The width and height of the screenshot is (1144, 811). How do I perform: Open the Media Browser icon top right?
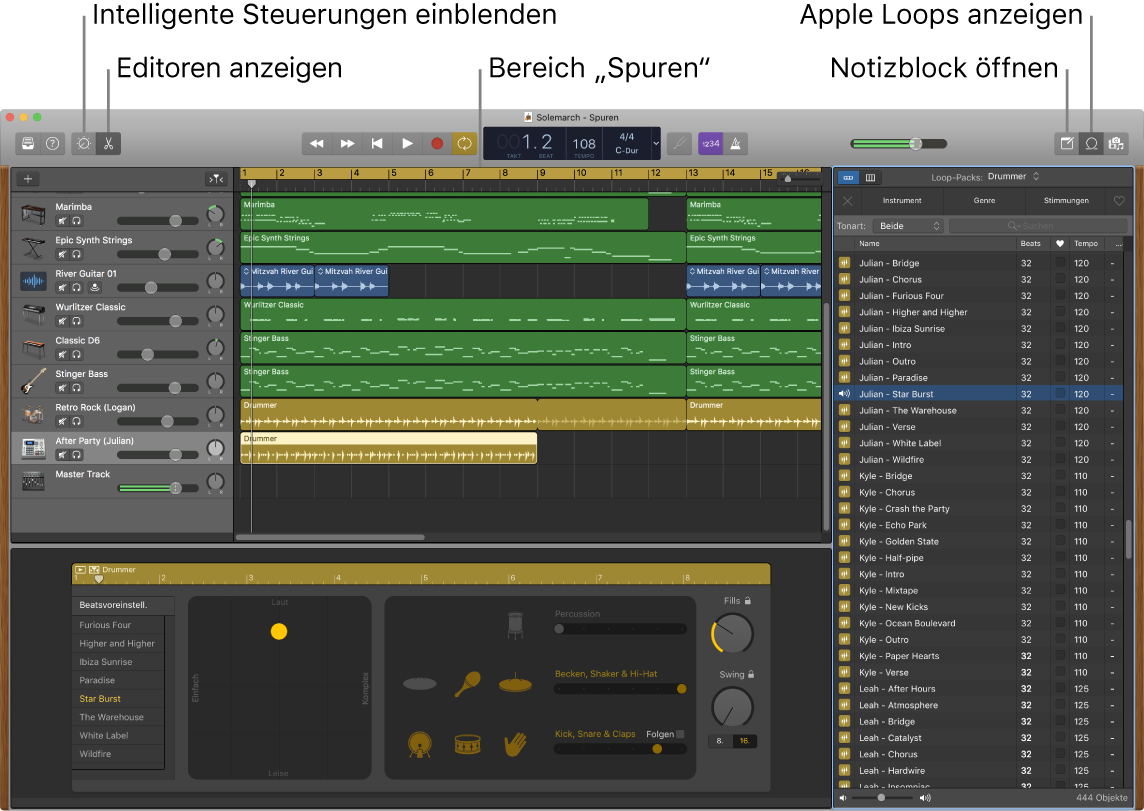click(1117, 143)
